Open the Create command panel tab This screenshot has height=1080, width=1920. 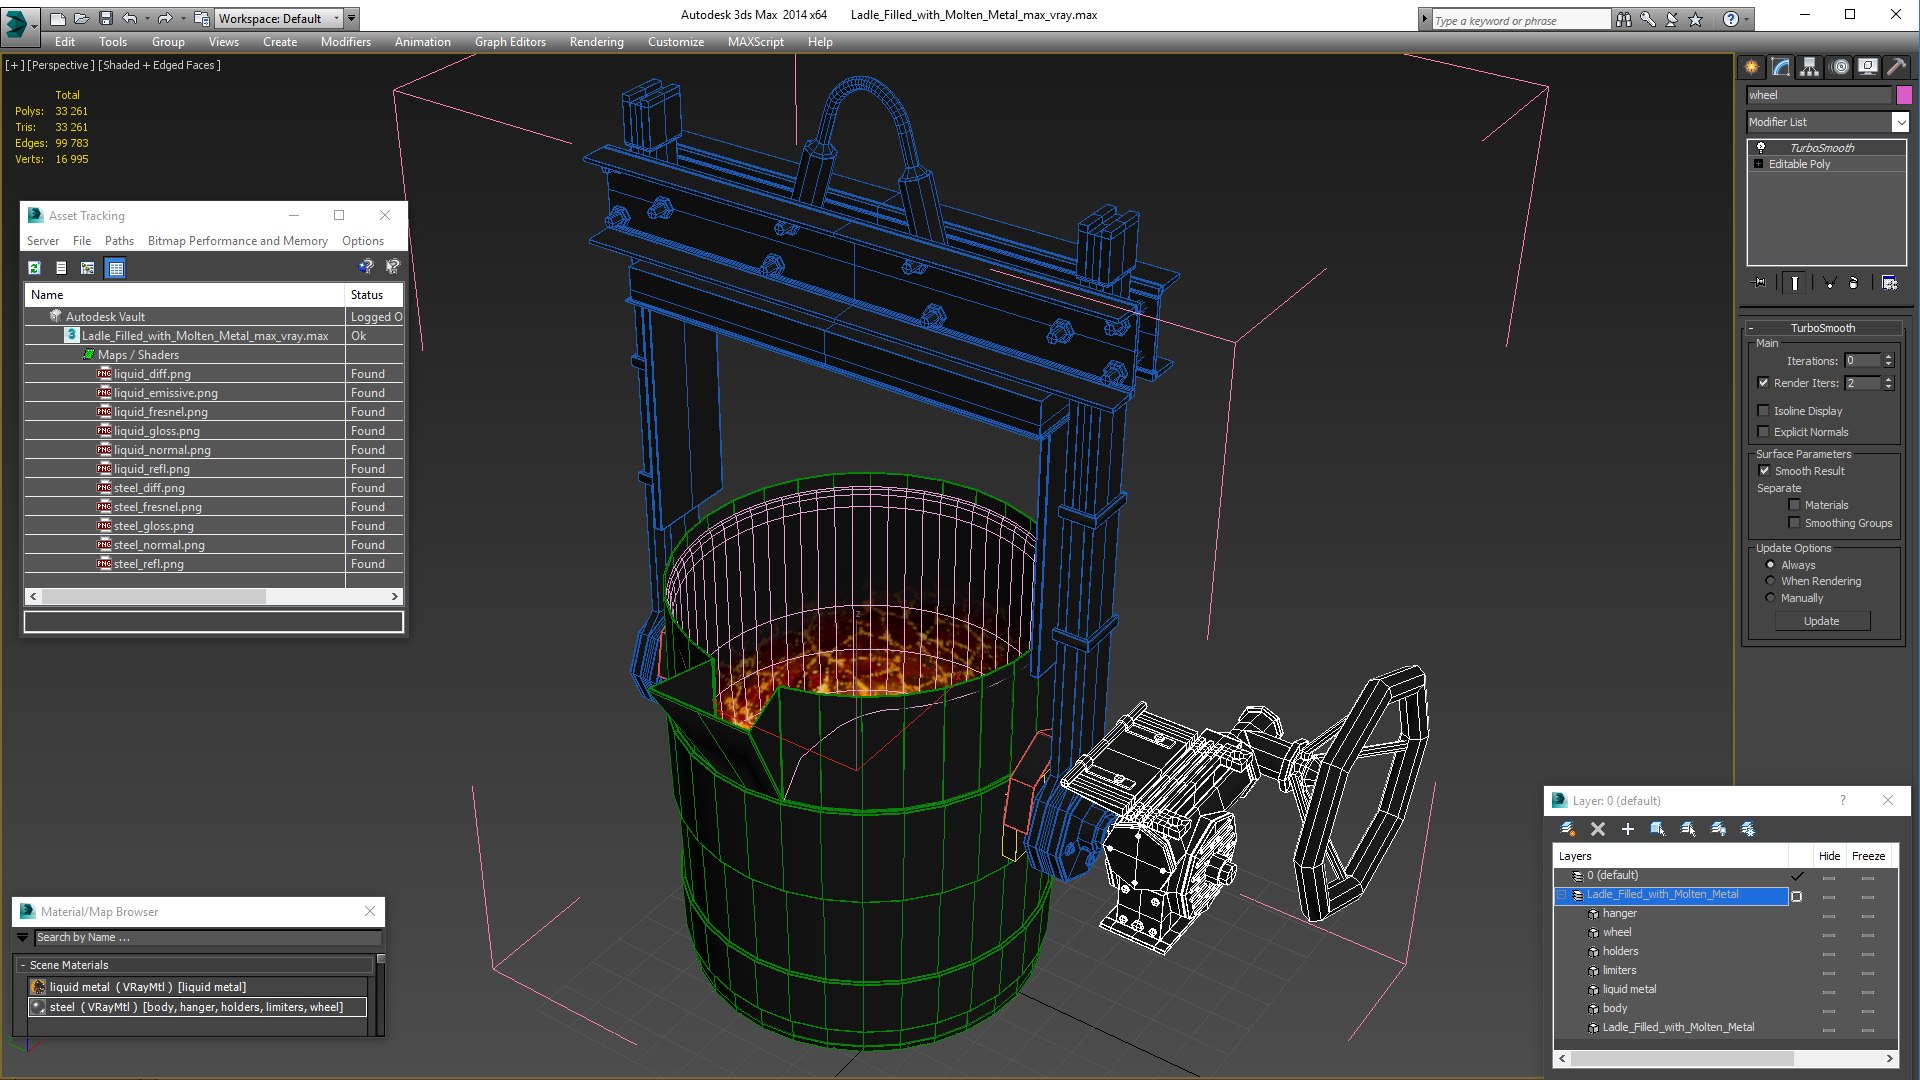1752,67
